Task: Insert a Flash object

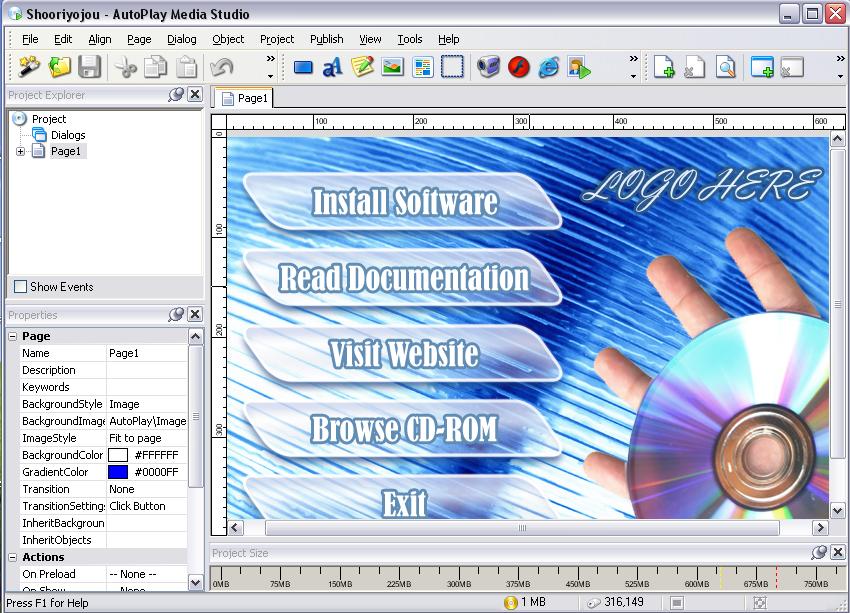Action: coord(519,68)
